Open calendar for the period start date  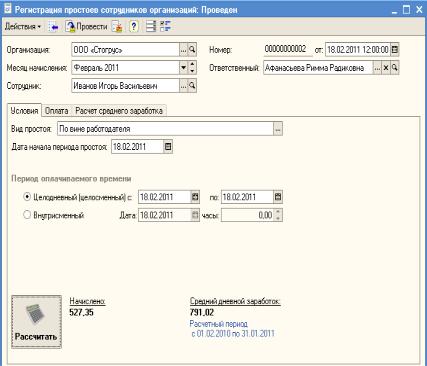195,197
